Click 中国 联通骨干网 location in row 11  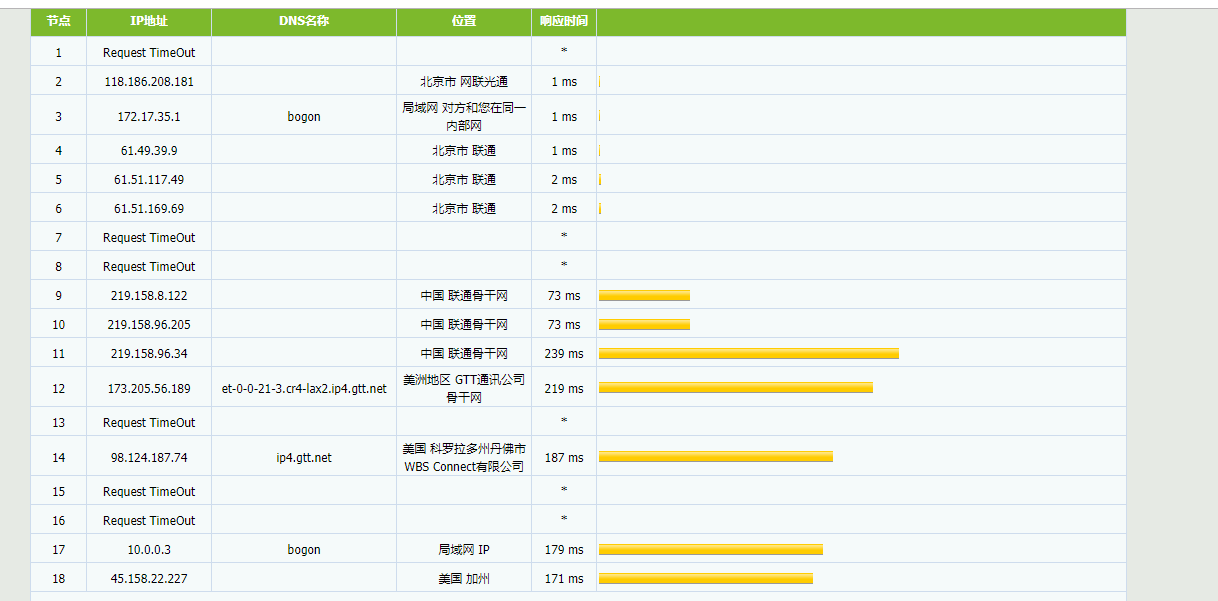(x=464, y=354)
